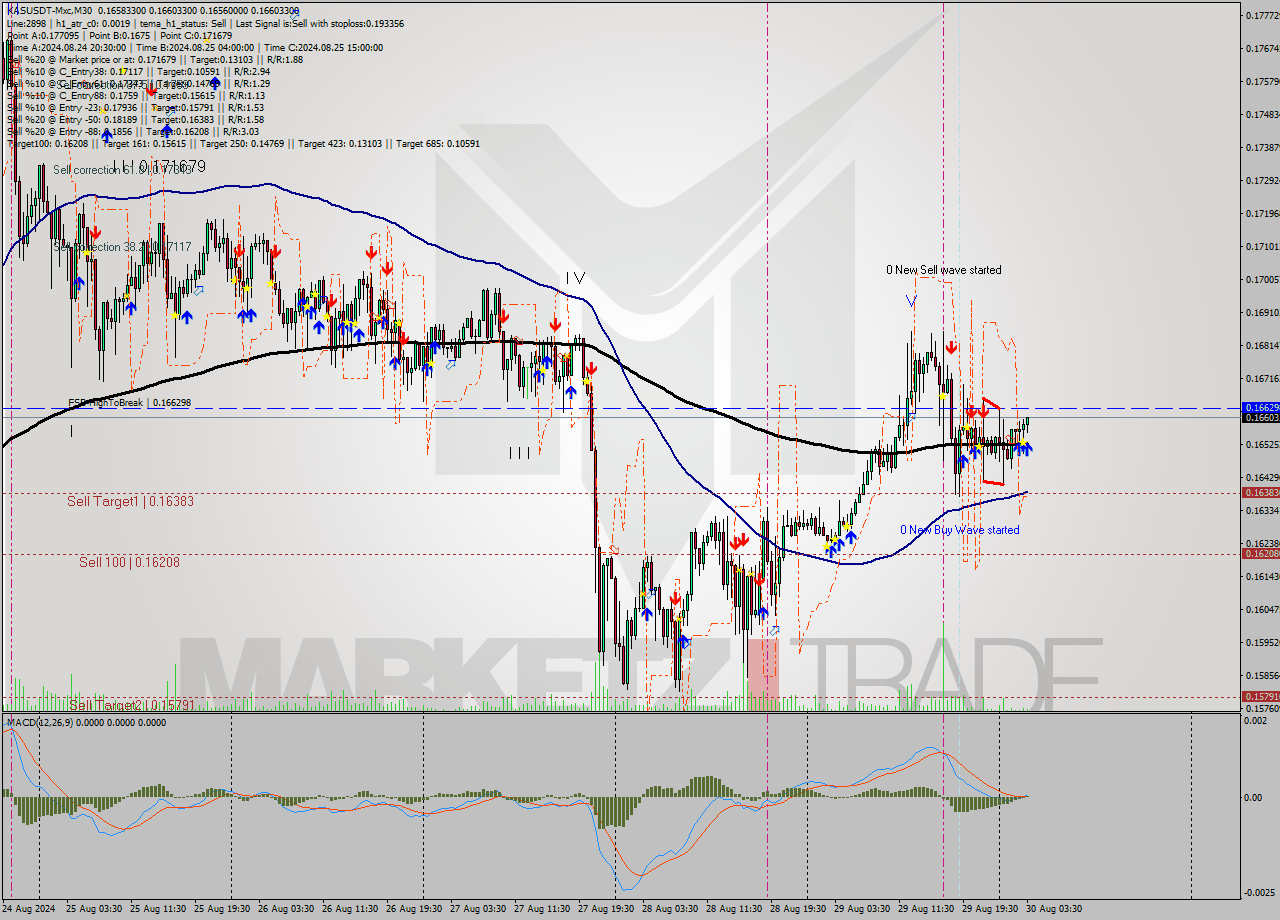
Task: Select the 27 Aug 11:30 time label
Action: (x=541, y=909)
